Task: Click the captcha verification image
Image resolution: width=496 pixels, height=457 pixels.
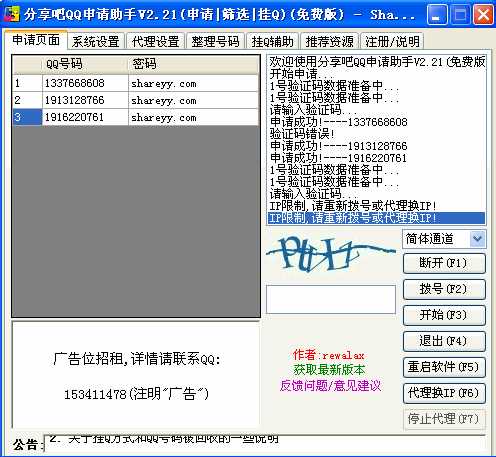Action: pyautogui.click(x=331, y=254)
